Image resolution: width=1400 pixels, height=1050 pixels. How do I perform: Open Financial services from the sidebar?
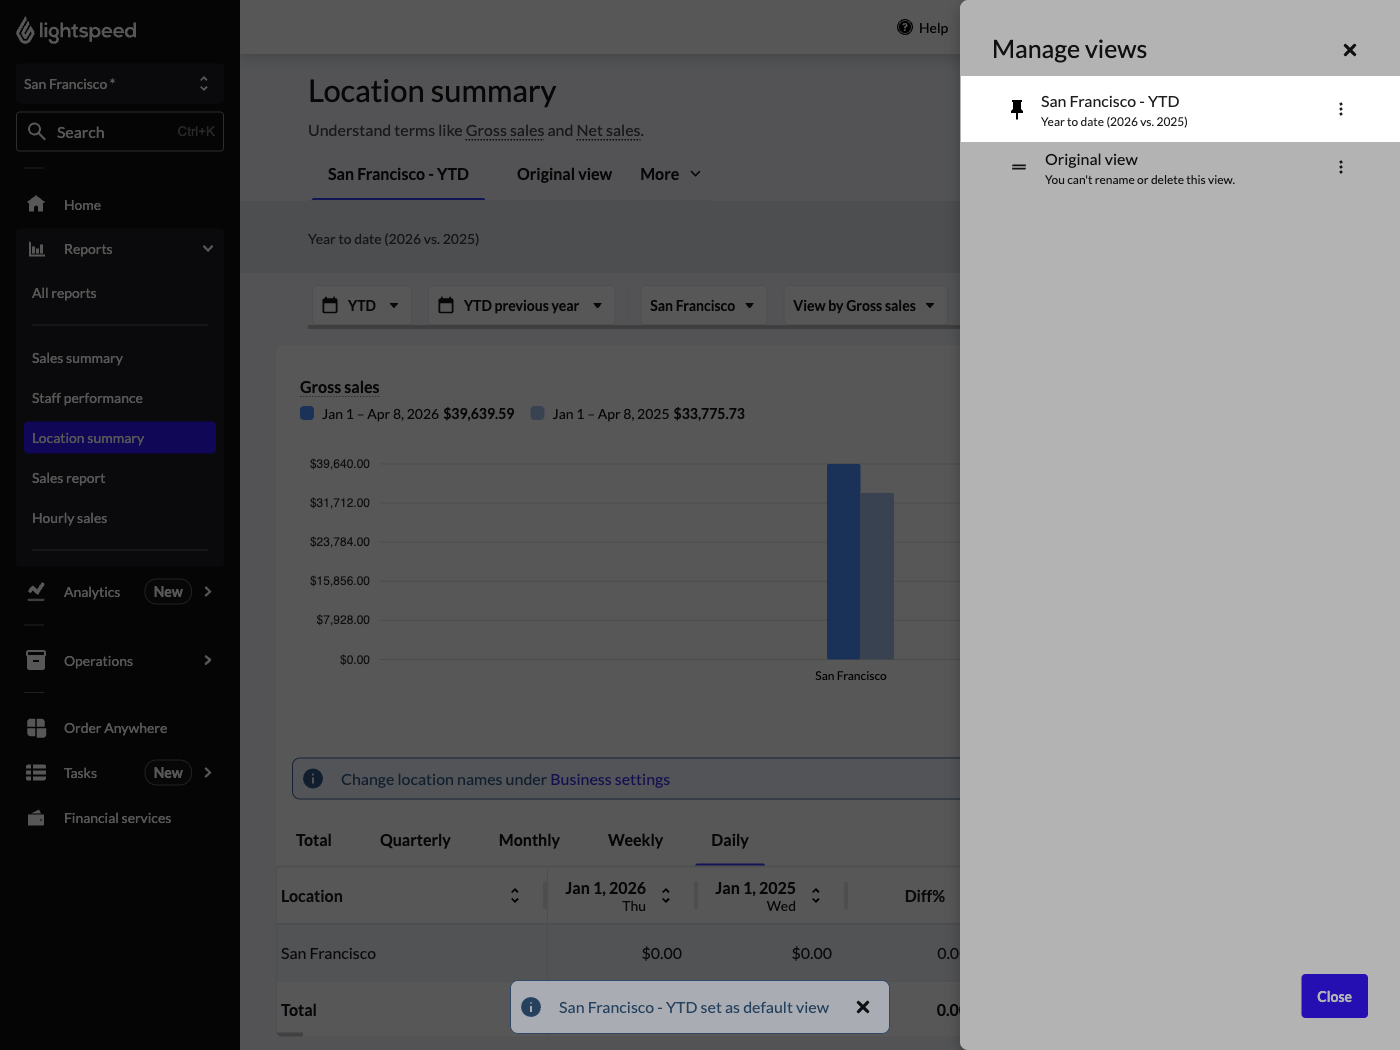(x=117, y=818)
